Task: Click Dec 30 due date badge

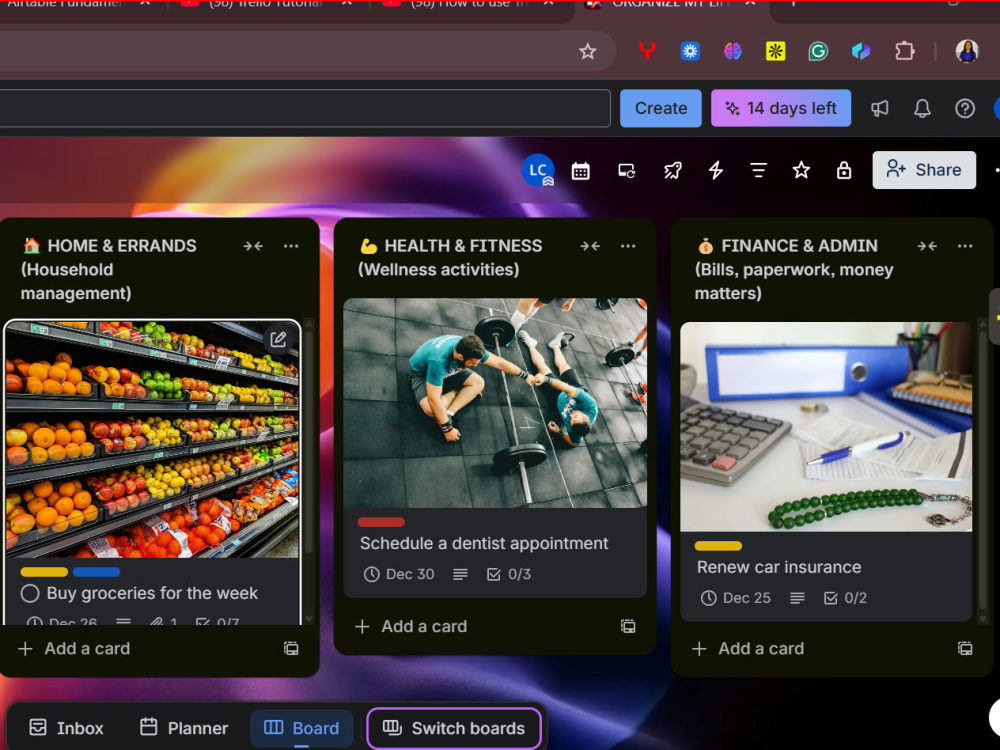Action: click(x=399, y=575)
